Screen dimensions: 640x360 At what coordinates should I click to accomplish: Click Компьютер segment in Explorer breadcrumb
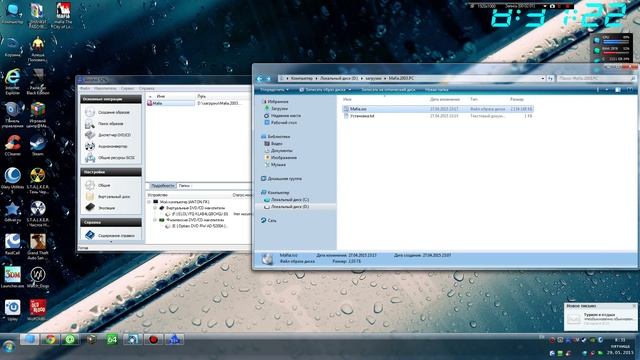302,78
